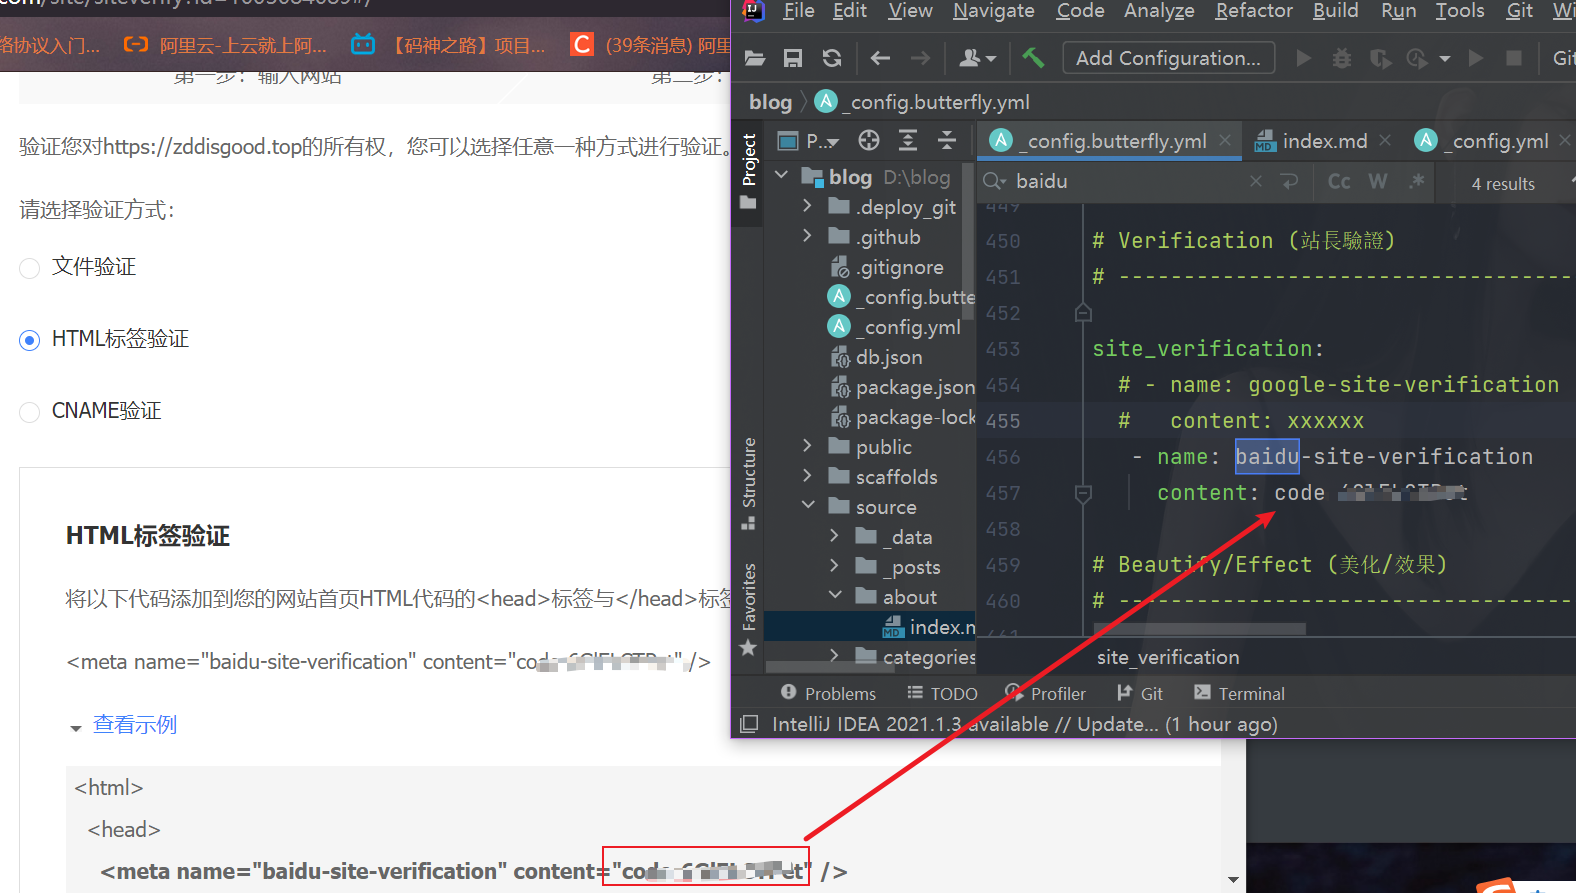This screenshot has height=893, width=1576.
Task: Click the Stop square icon
Action: pyautogui.click(x=1514, y=58)
